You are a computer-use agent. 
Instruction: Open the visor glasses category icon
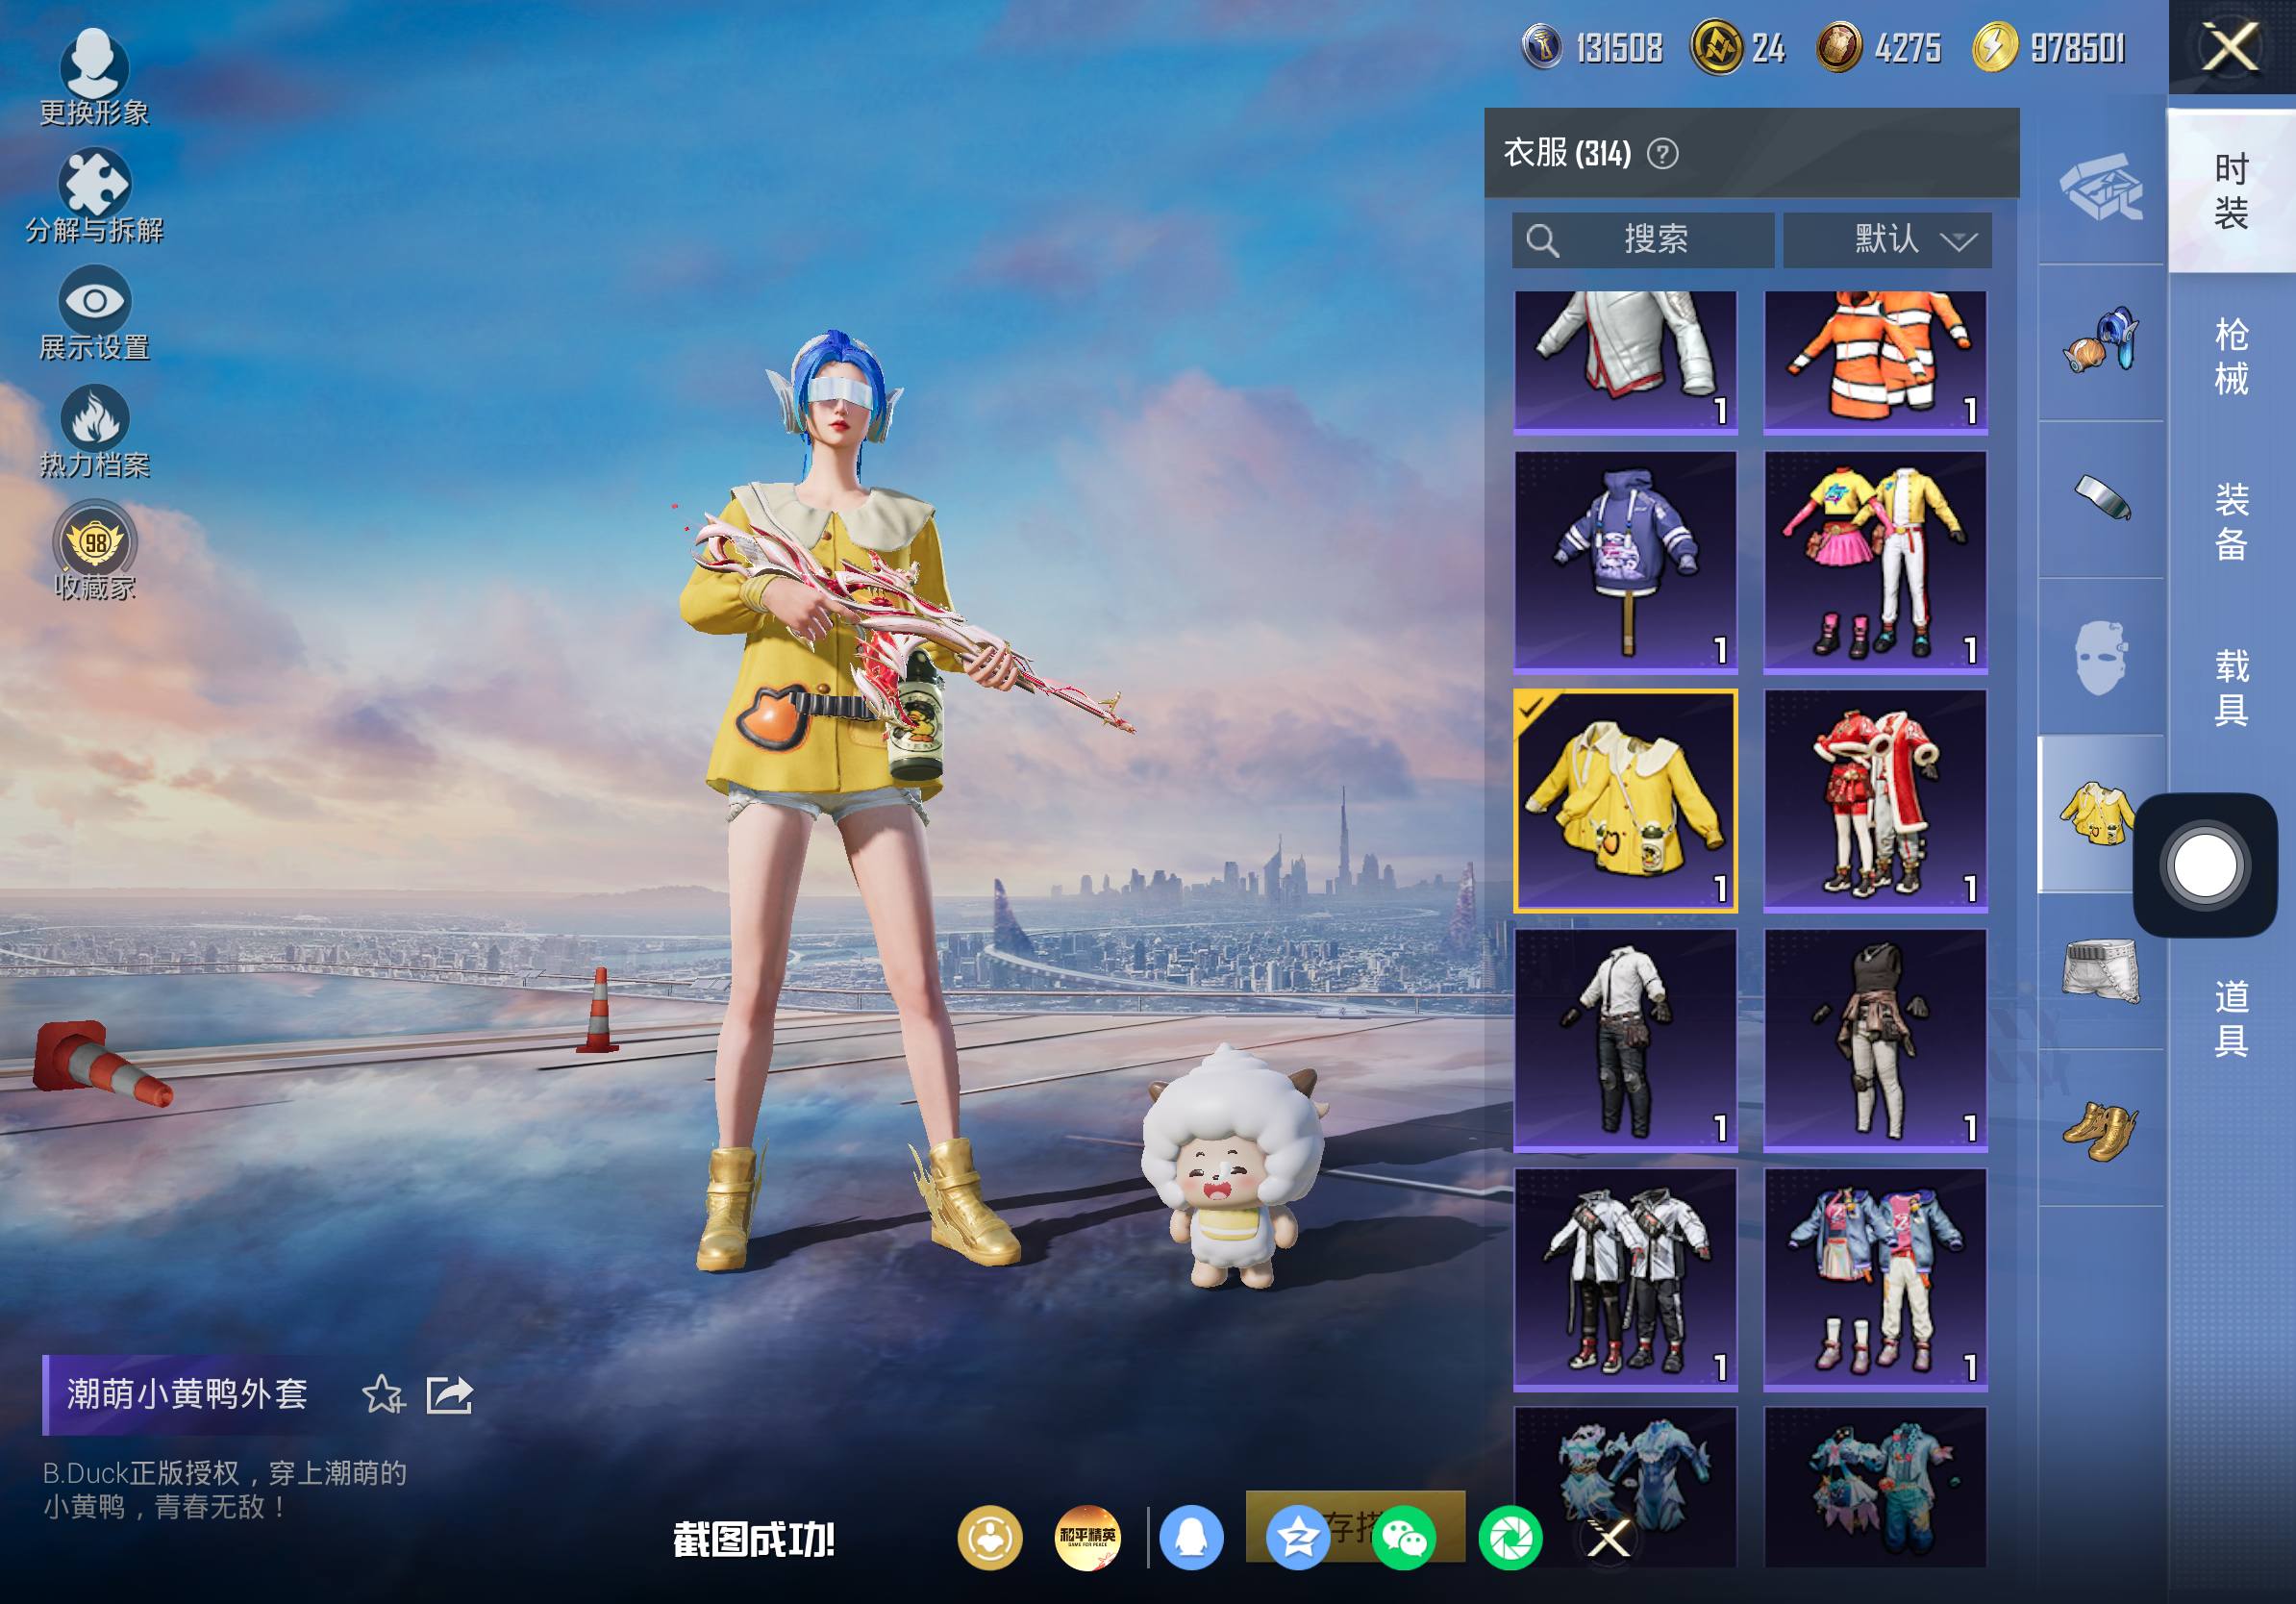2100,499
